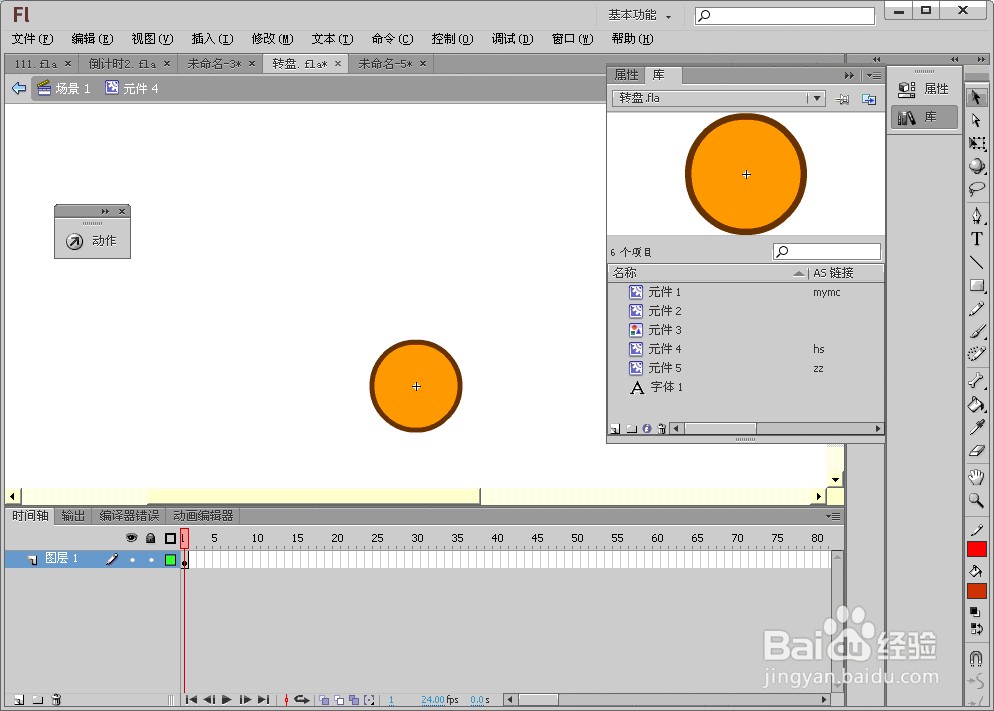The image size is (994, 711).
Task: Select the Bone tool
Action: pyautogui.click(x=978, y=381)
